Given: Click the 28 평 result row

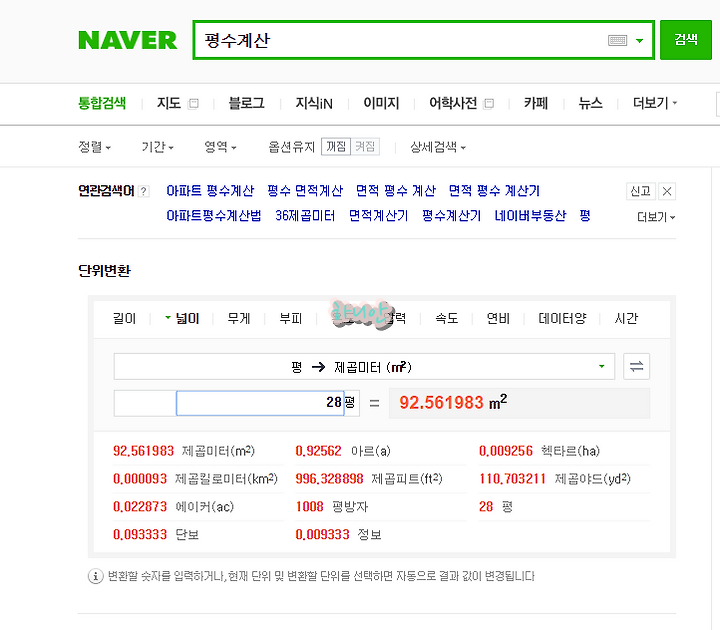Looking at the screenshot, I should pyautogui.click(x=496, y=506).
